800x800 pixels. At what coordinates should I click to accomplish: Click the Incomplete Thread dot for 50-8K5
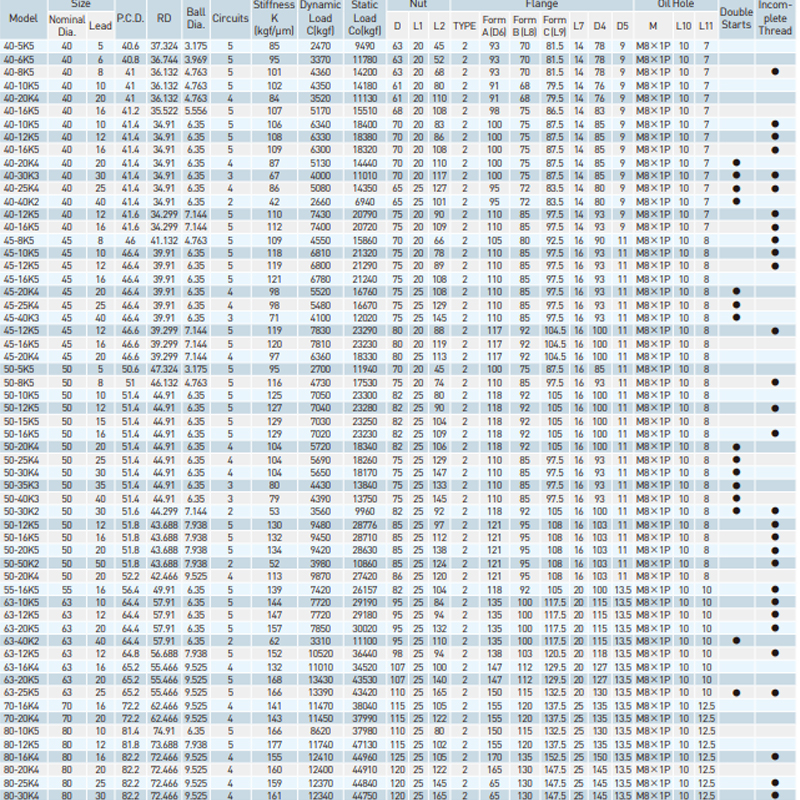point(775,382)
